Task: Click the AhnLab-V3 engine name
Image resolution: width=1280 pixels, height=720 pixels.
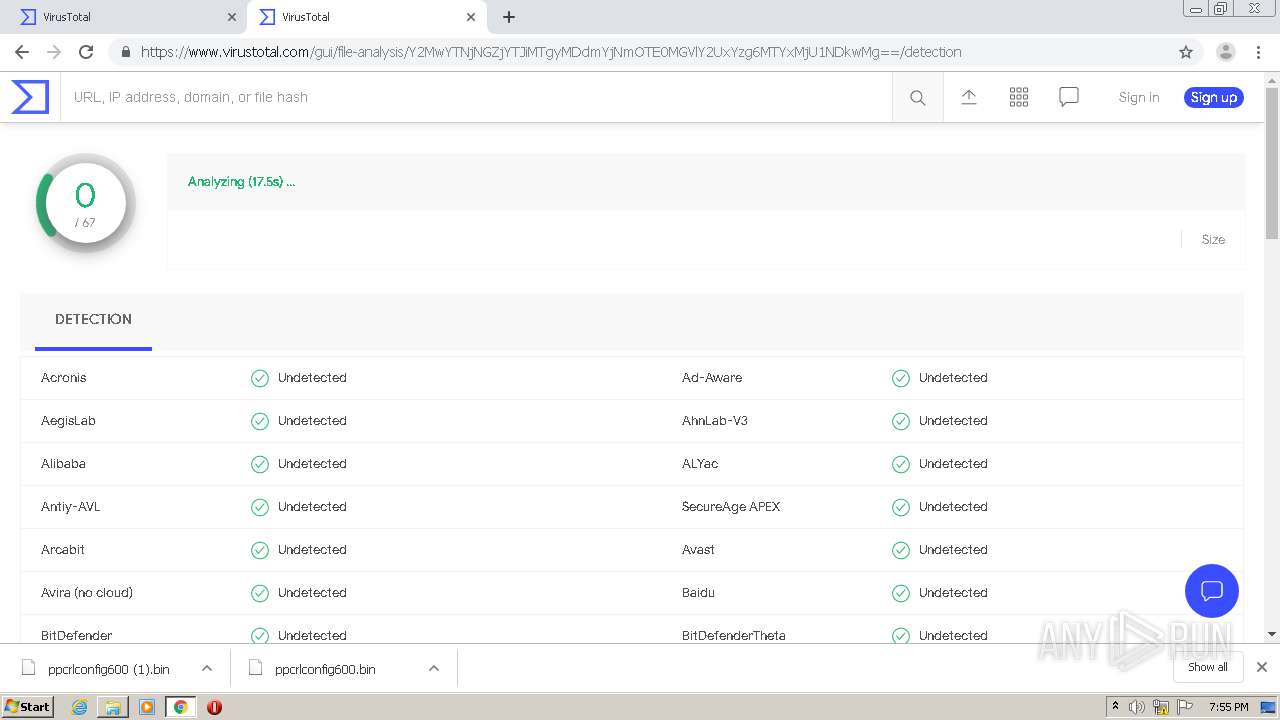Action: click(x=715, y=421)
